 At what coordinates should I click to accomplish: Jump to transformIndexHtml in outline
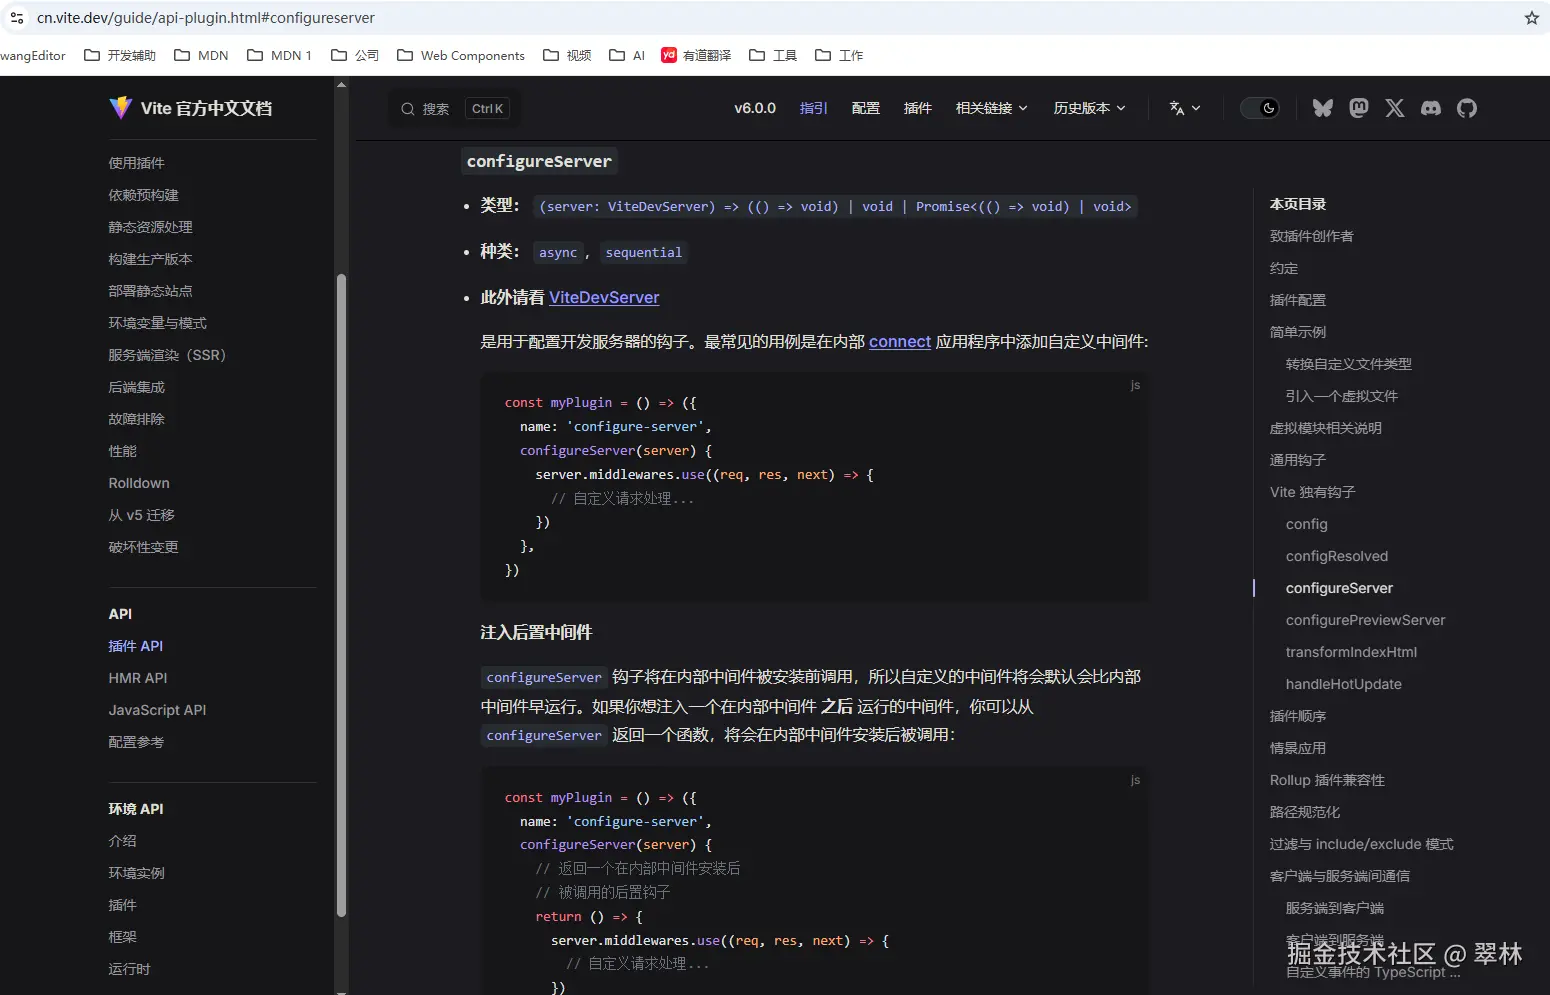coord(1352,652)
